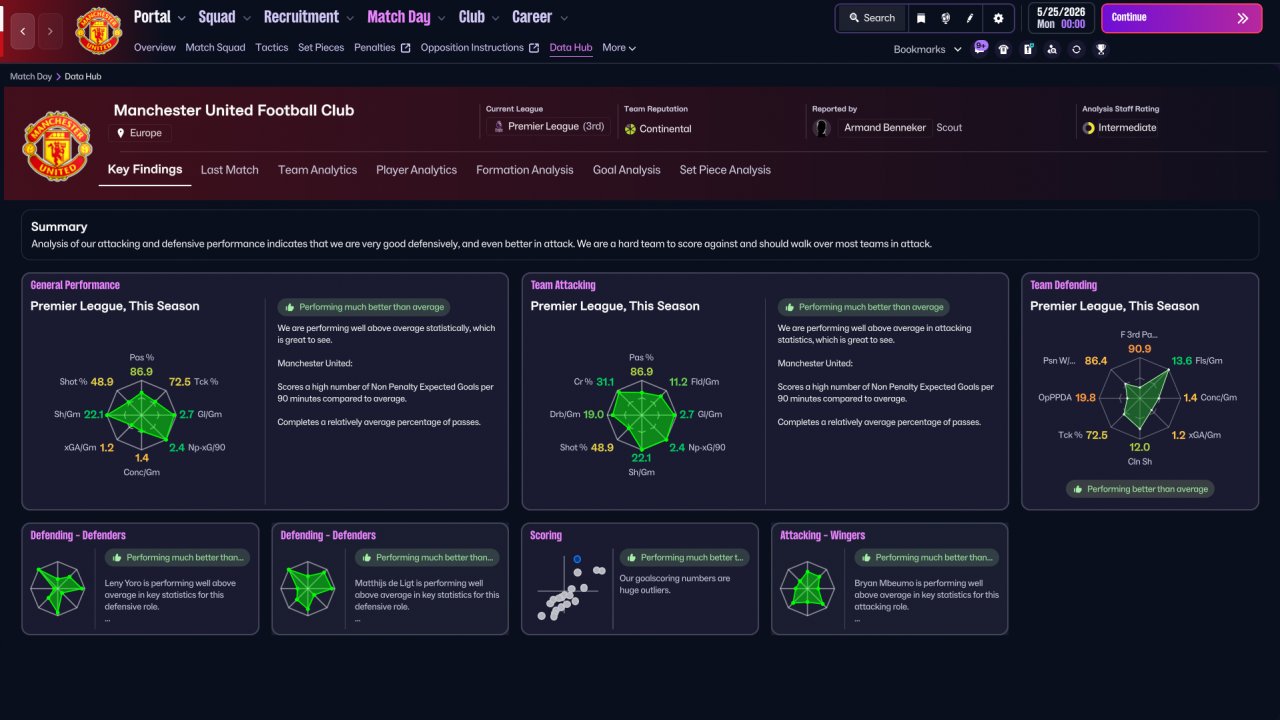Open the scouting player search shortcut icon
The image size is (1280, 720).
[x=1052, y=49]
